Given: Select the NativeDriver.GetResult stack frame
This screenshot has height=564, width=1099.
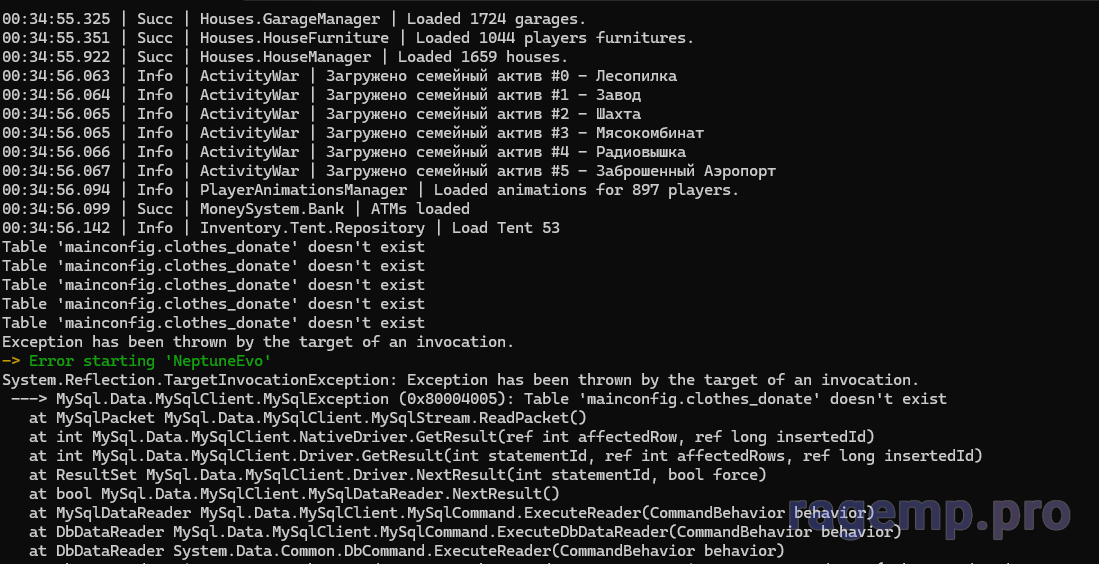Looking at the screenshot, I should [452, 437].
